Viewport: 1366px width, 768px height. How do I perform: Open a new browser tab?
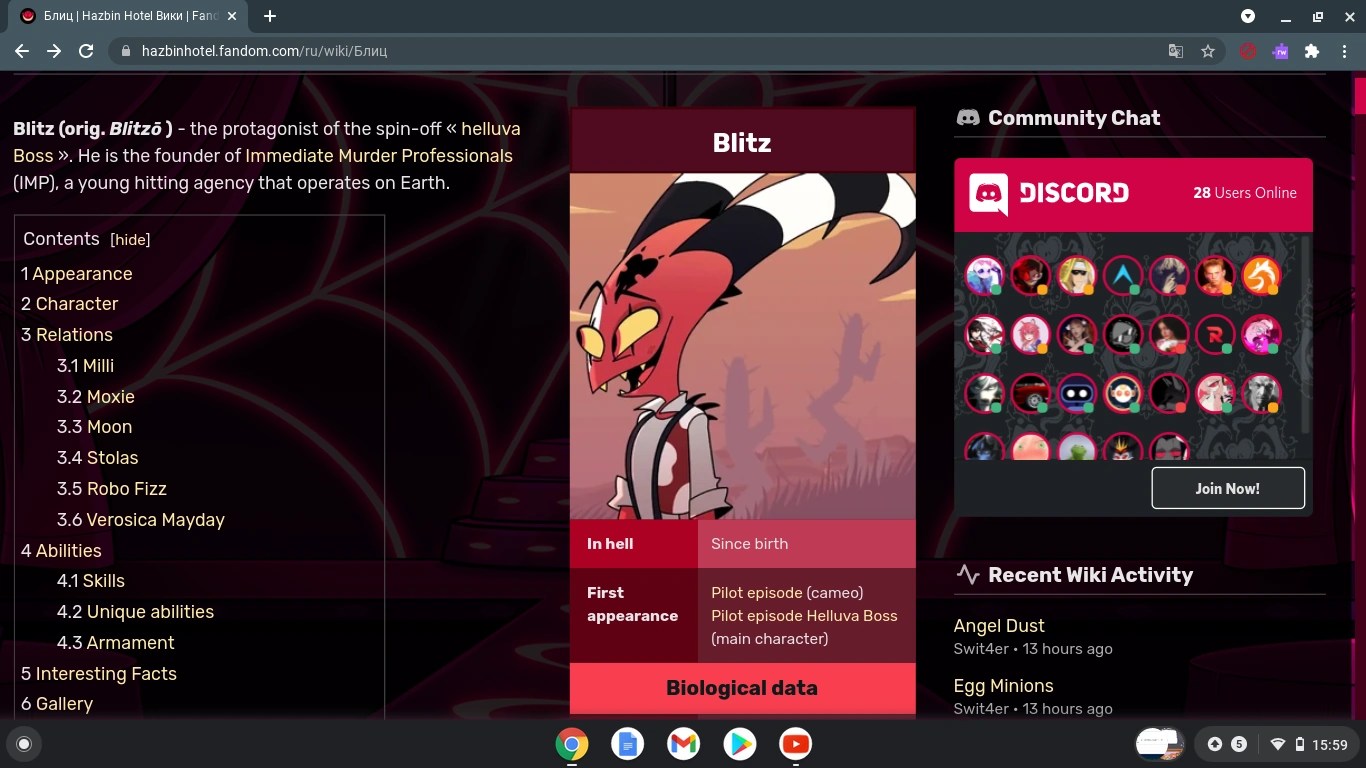coord(270,16)
